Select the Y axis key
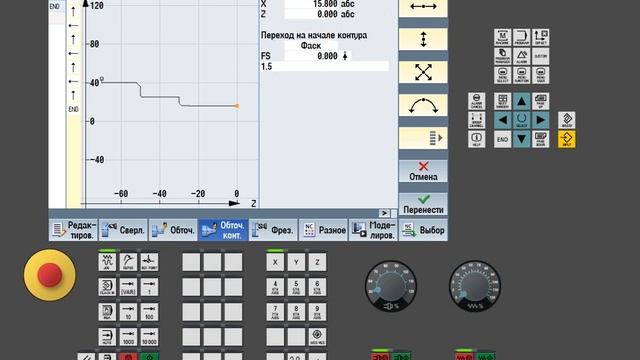This screenshot has width=640, height=360. (x=296, y=262)
